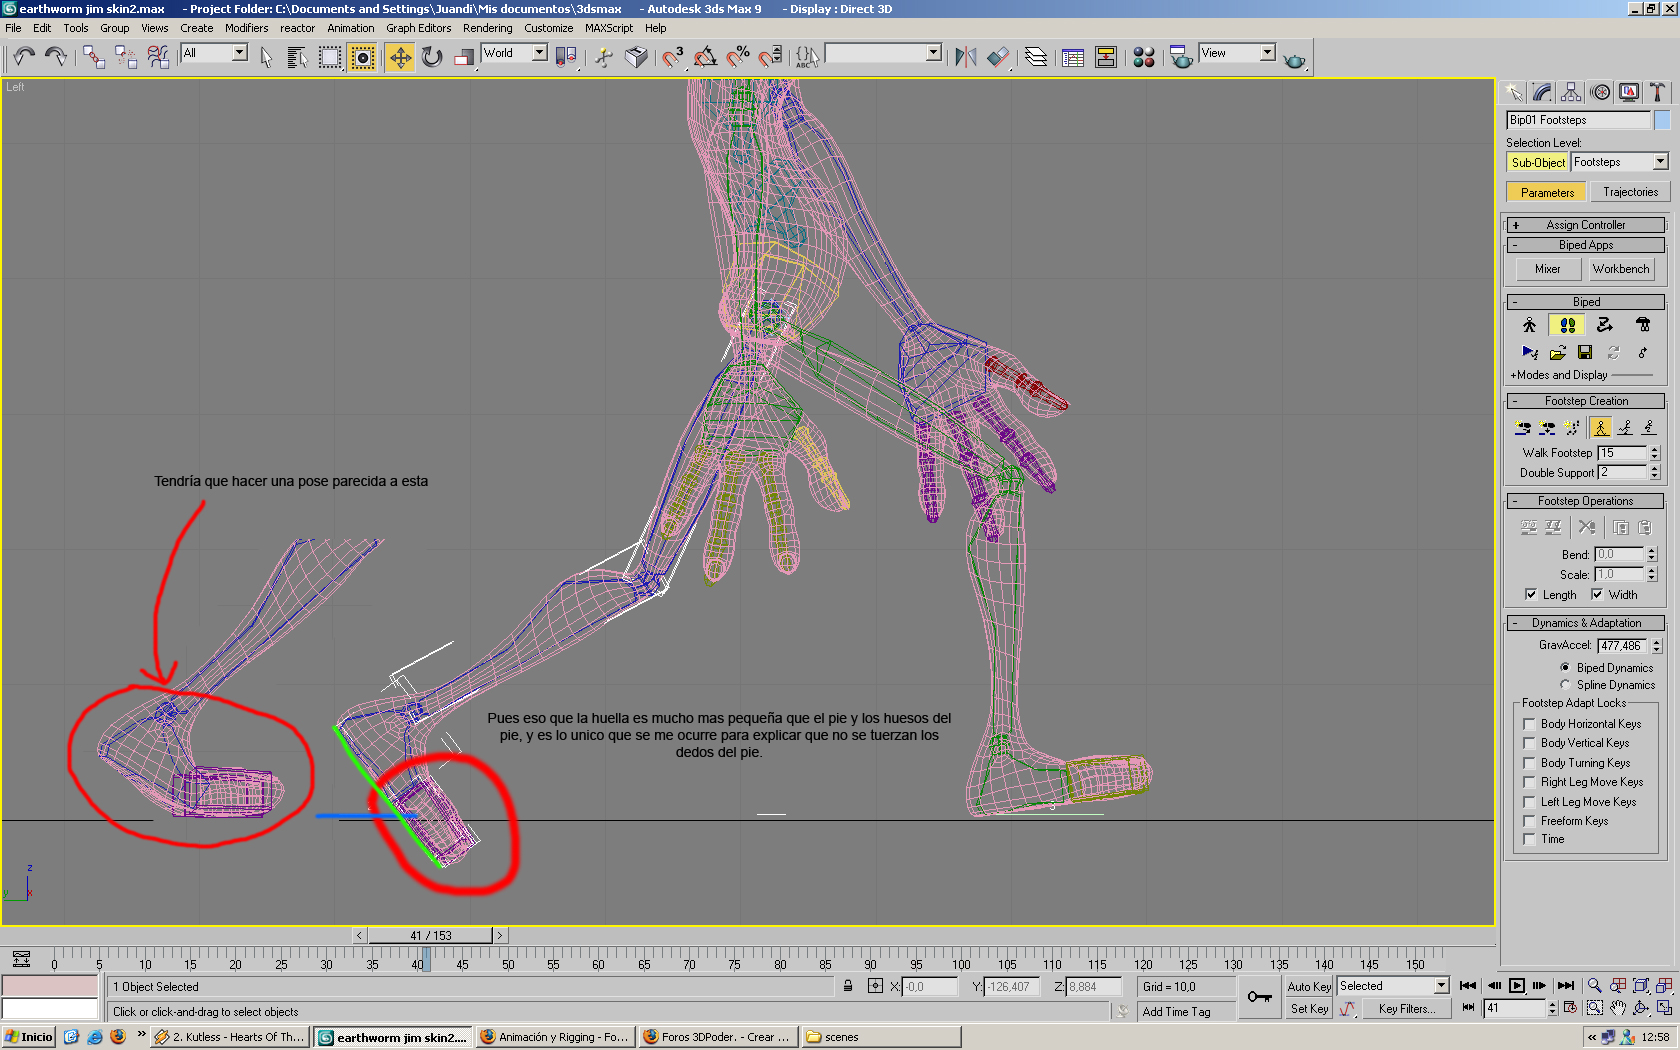Open the Workbench button
1680x1050 pixels.
point(1621,269)
